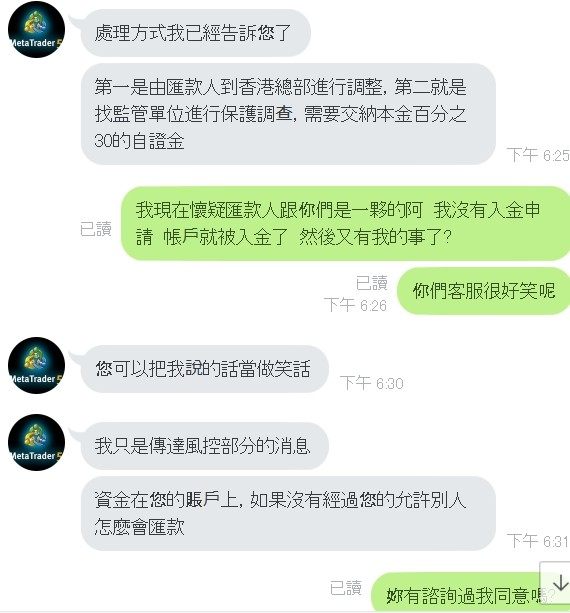Click the top MetaTrader 5 avatar
Viewport: 570px width, 613px height.
pos(36,30)
